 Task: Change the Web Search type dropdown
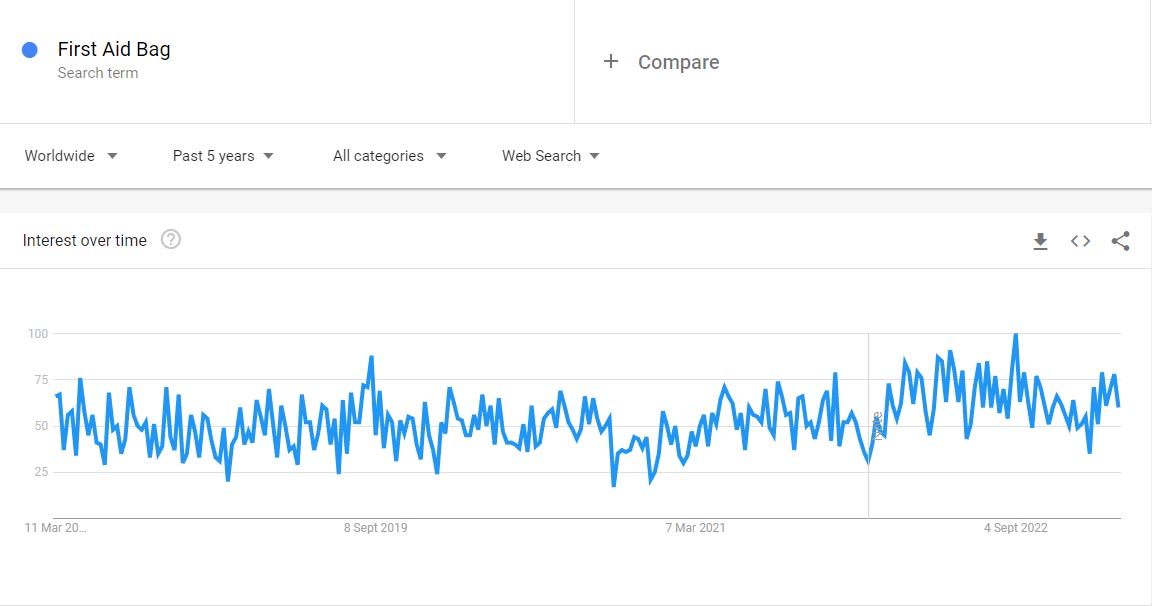tap(550, 156)
